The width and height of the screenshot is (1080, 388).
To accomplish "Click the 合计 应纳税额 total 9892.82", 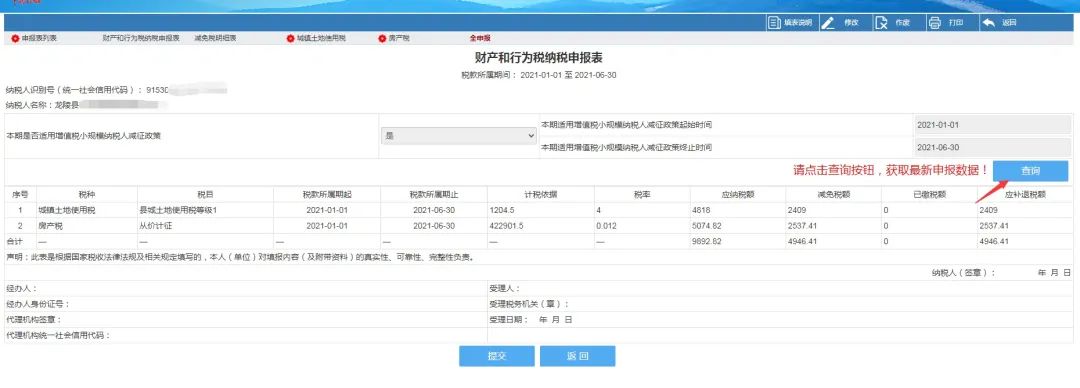I will [x=706, y=241].
